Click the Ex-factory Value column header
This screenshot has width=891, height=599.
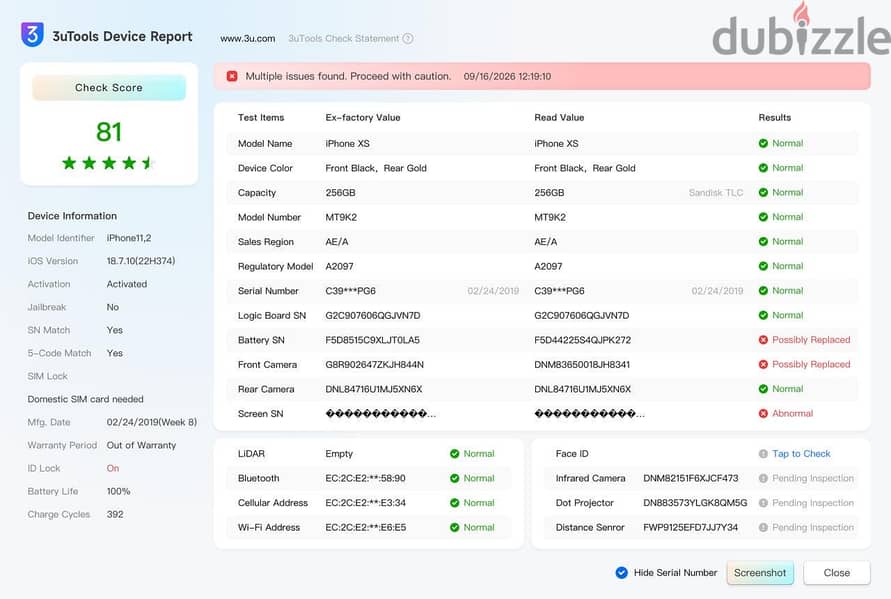363,118
